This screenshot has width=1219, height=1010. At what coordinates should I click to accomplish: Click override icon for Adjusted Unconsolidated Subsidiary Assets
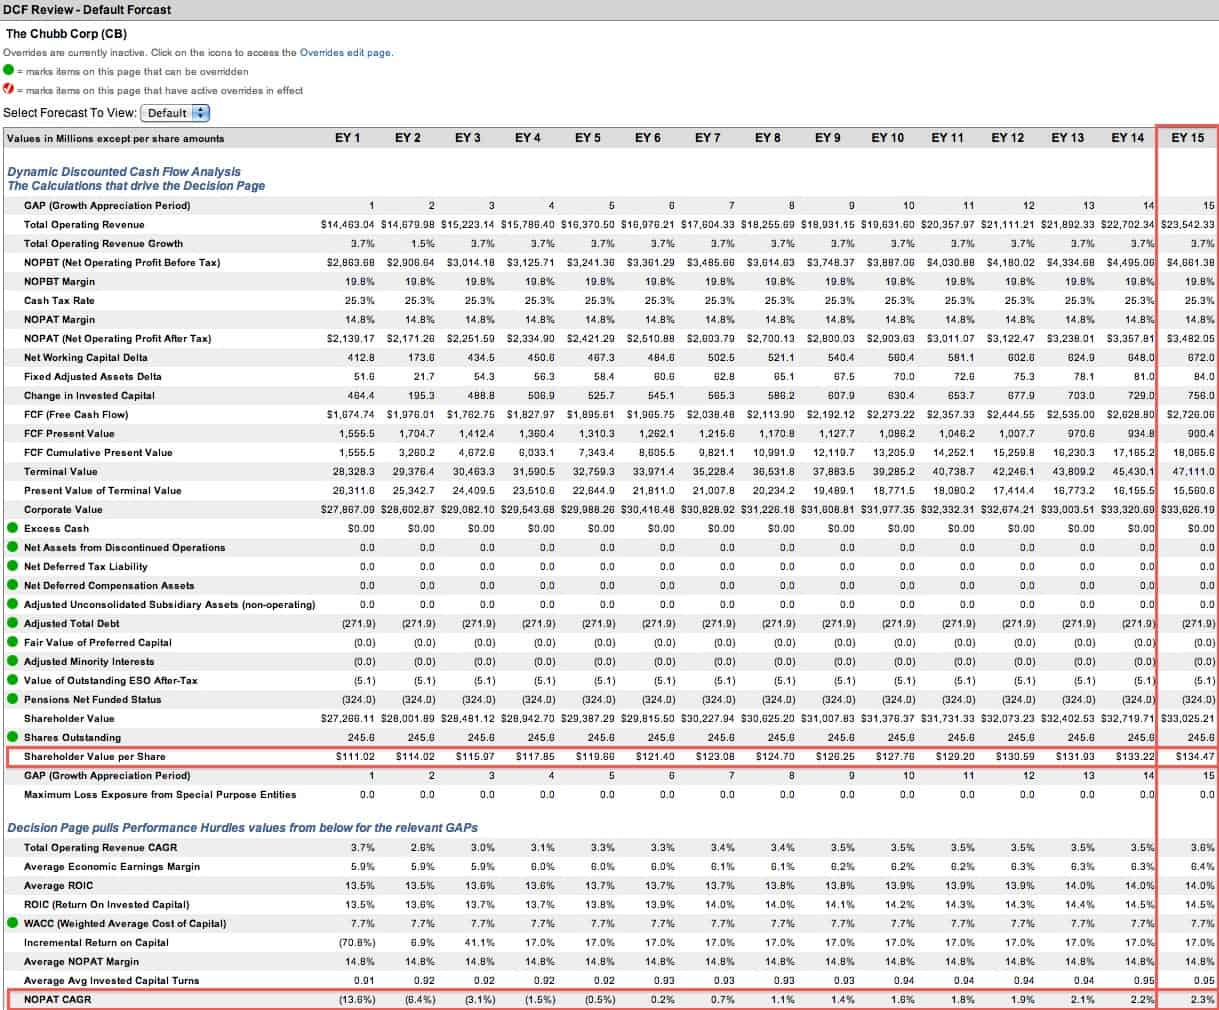(12, 604)
